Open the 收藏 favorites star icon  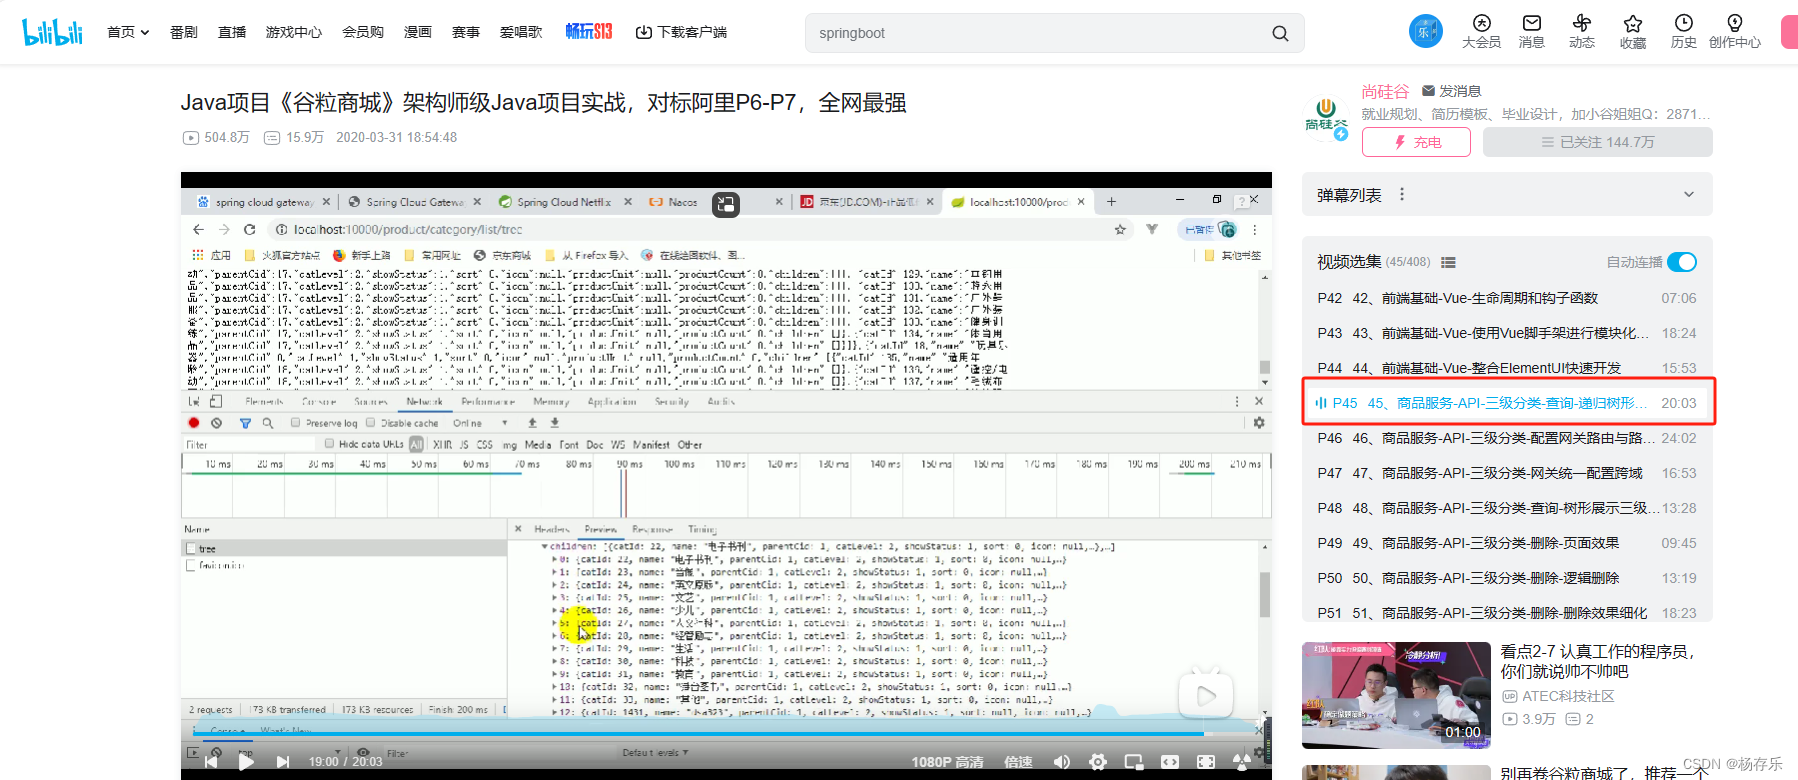pyautogui.click(x=1633, y=23)
